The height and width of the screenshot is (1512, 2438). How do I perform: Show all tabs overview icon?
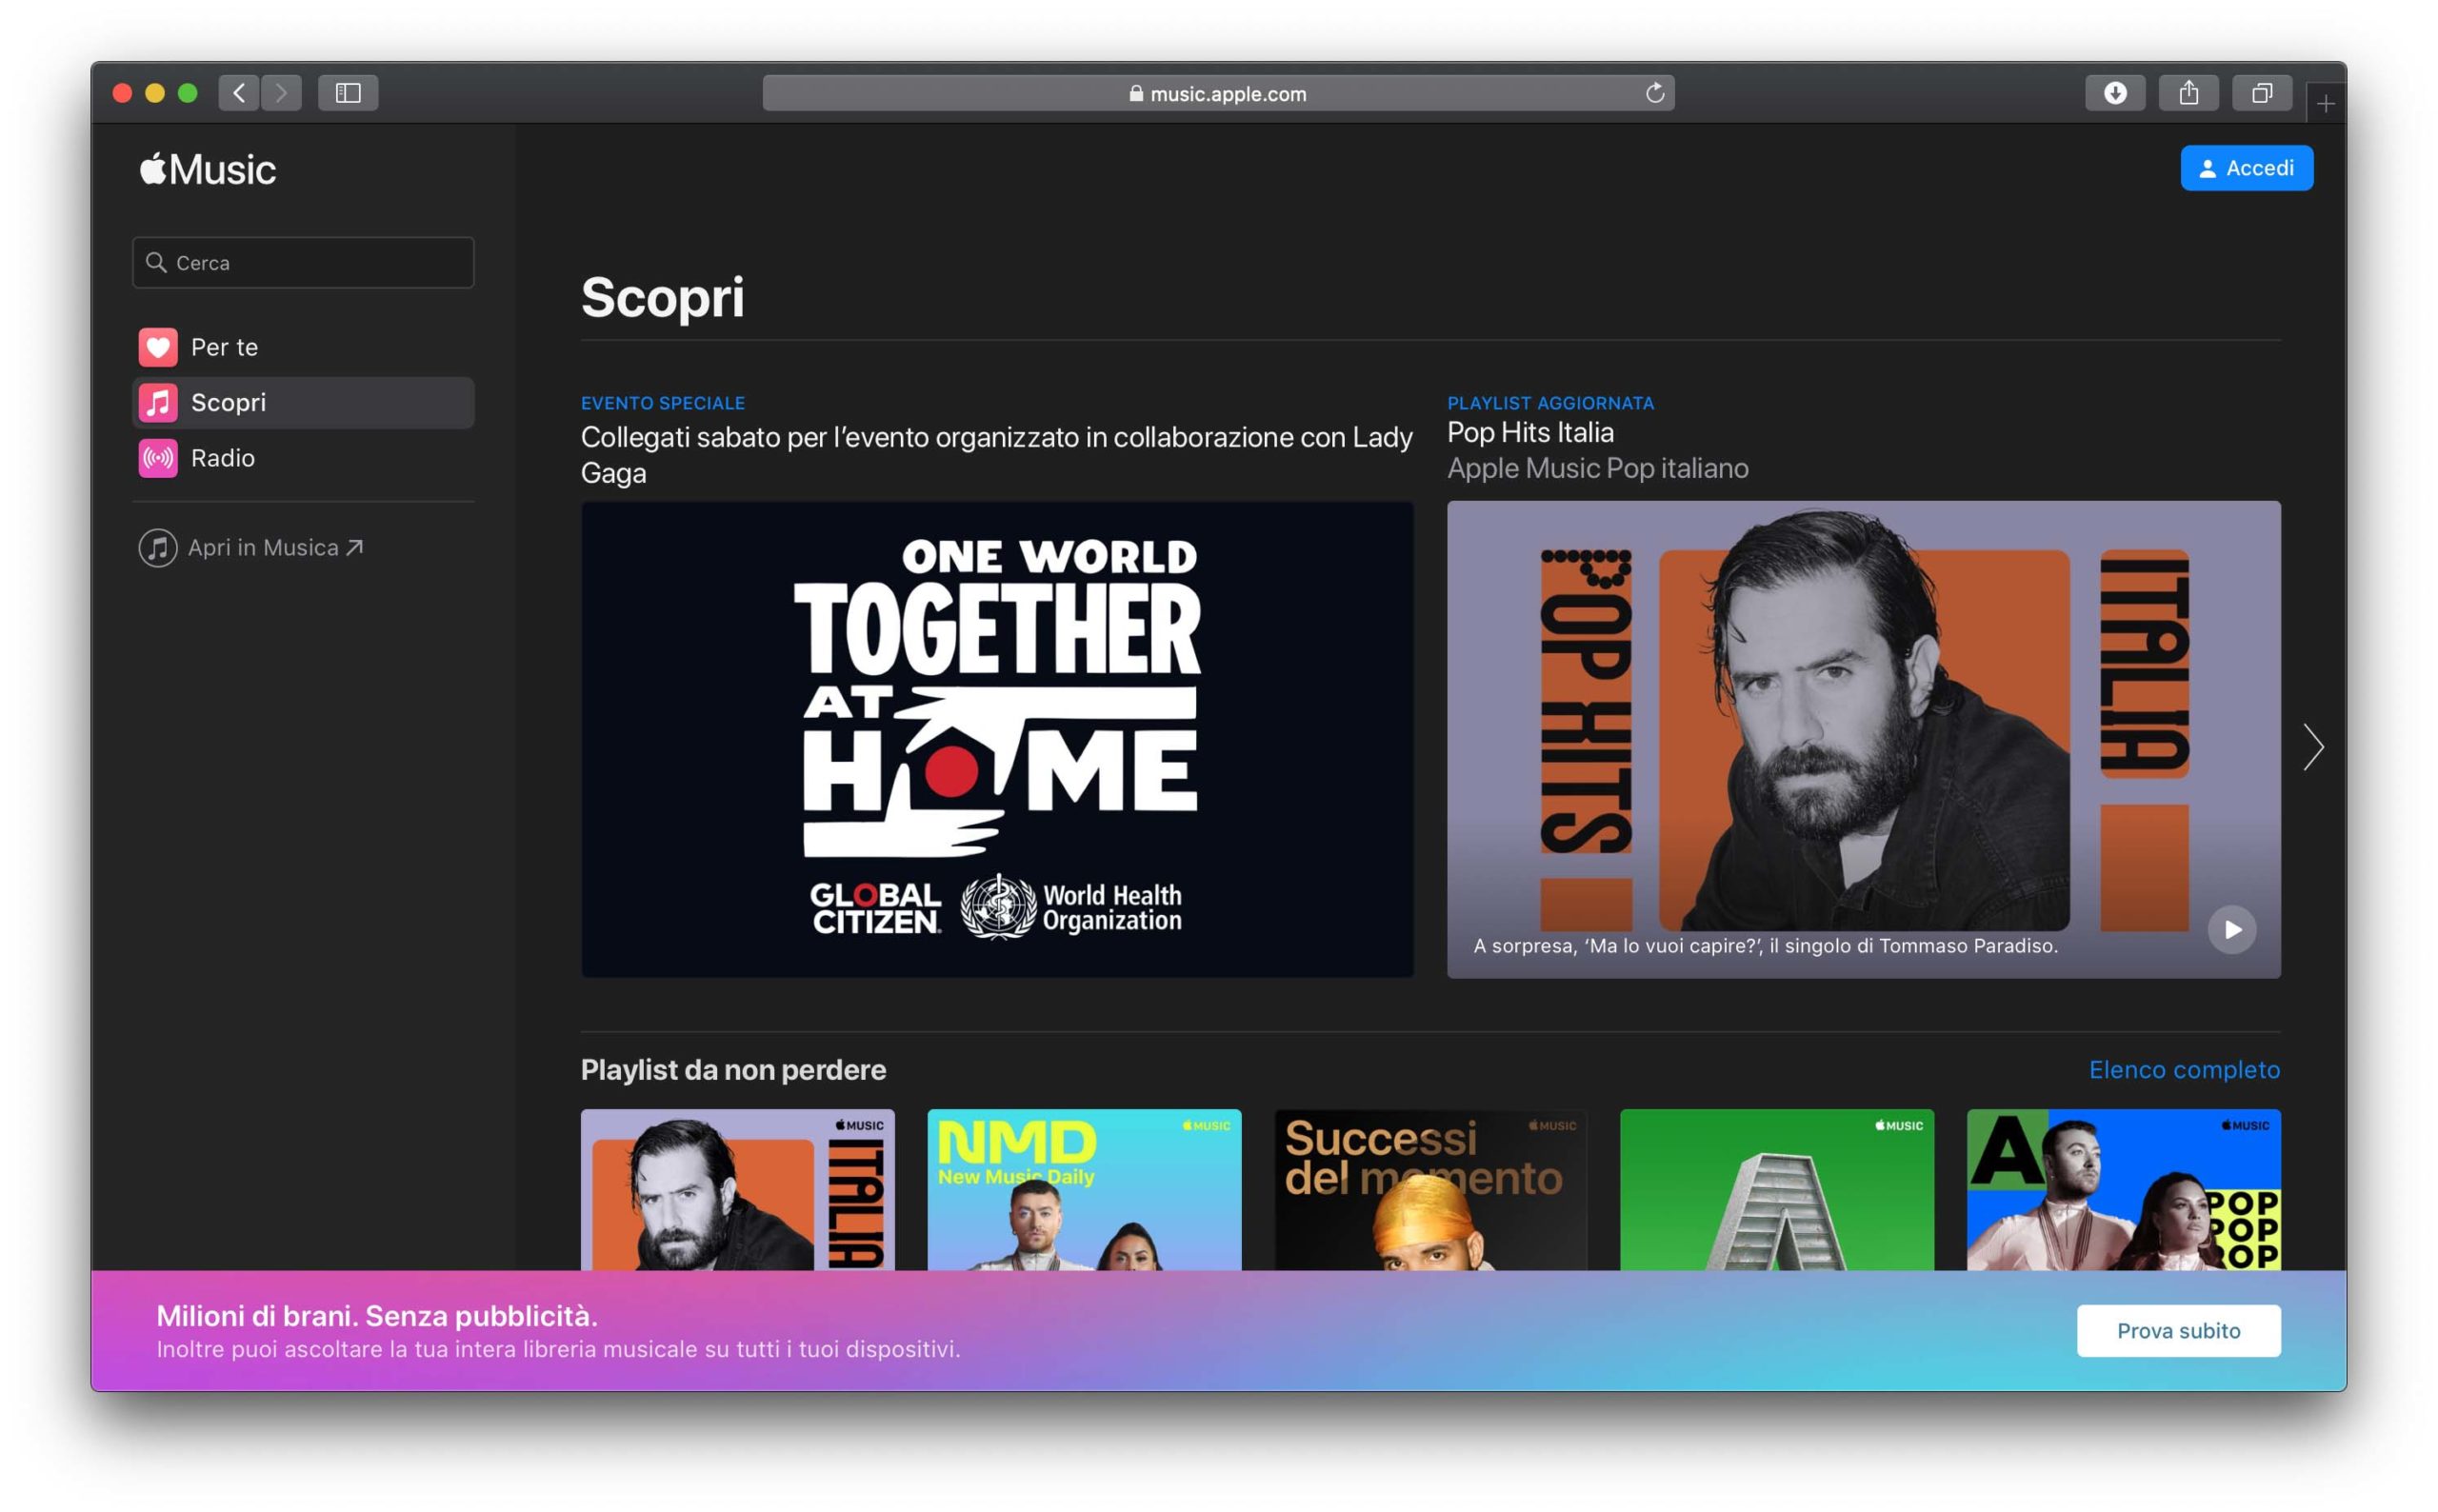coord(2262,93)
